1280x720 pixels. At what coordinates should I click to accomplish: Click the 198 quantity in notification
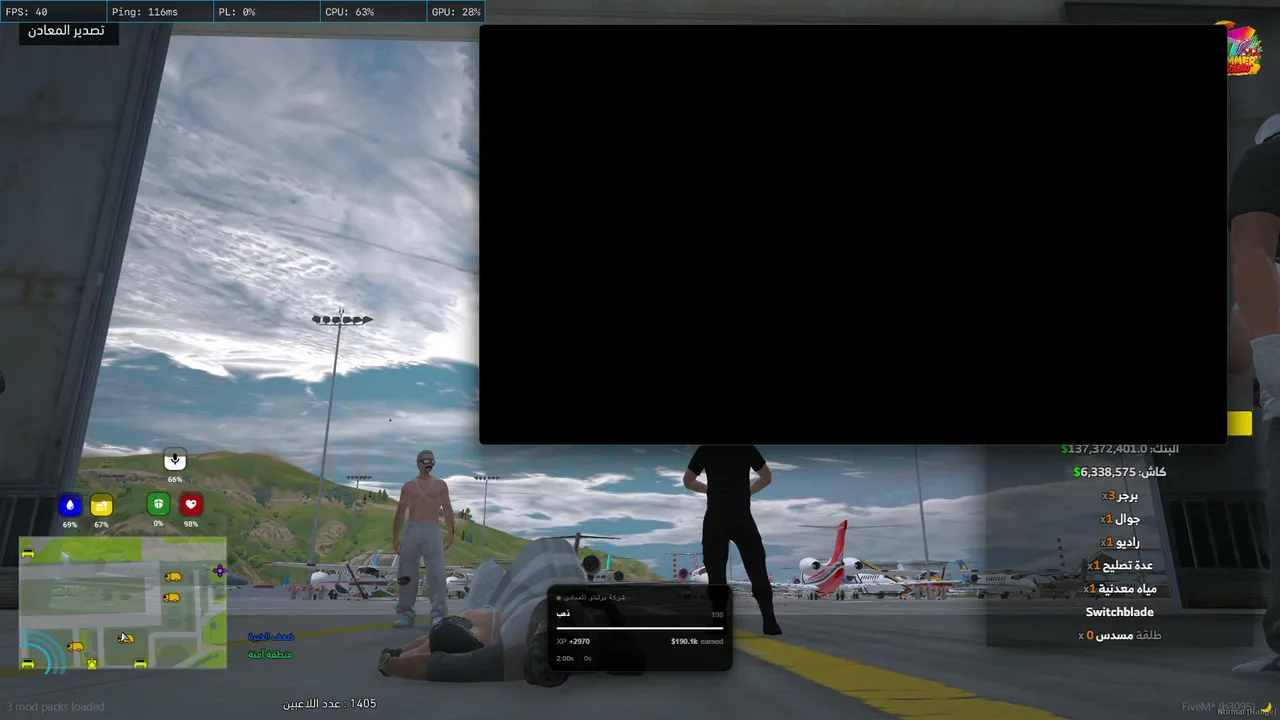tap(717, 615)
